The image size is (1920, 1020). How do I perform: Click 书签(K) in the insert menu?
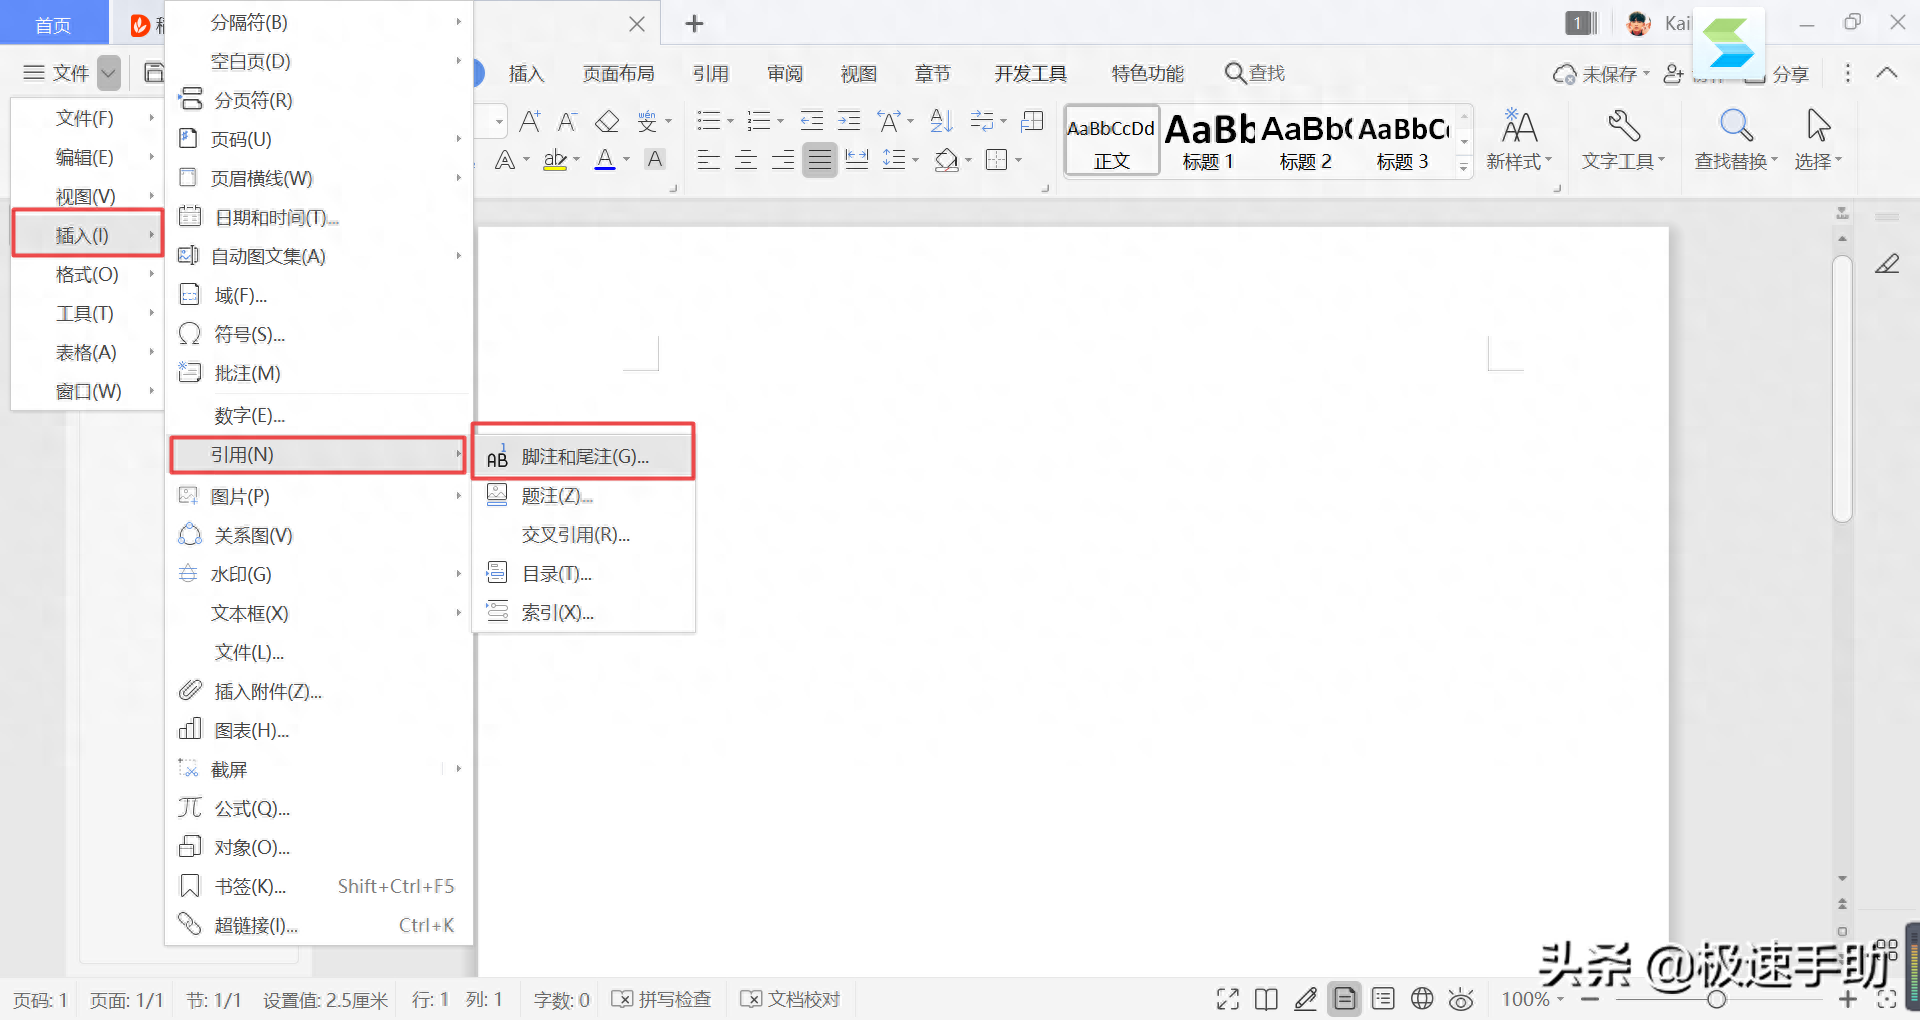pos(320,886)
